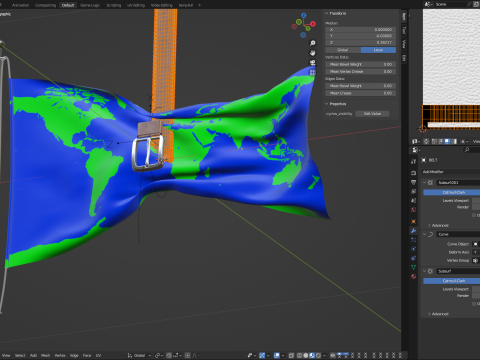Viewport: 480px width, 360px height.
Task: Open Add Modifier dropdown
Action: point(451,172)
